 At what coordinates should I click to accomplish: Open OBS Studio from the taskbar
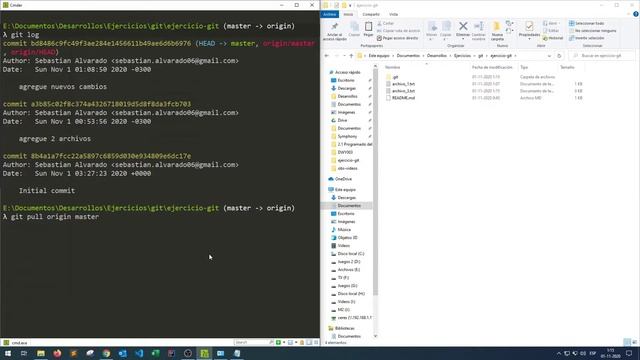(188, 353)
